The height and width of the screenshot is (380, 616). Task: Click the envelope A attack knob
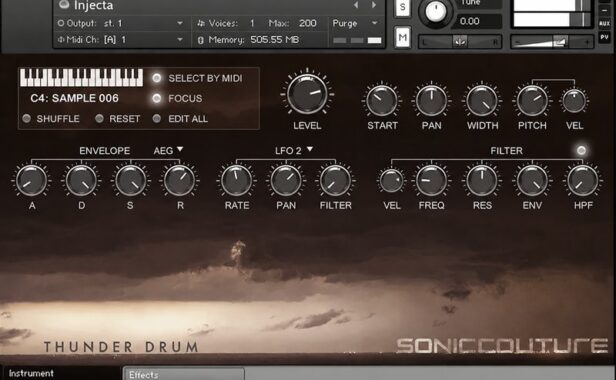point(31,180)
